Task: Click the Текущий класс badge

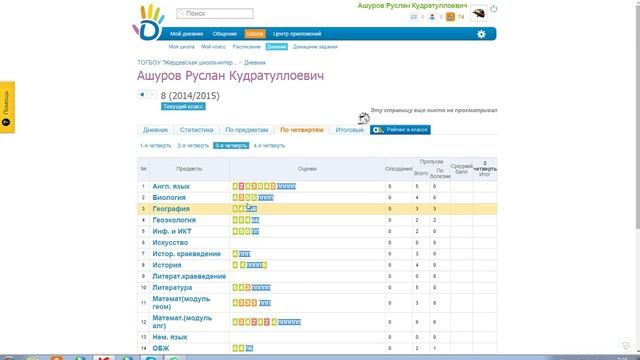Action: pyautogui.click(x=183, y=107)
